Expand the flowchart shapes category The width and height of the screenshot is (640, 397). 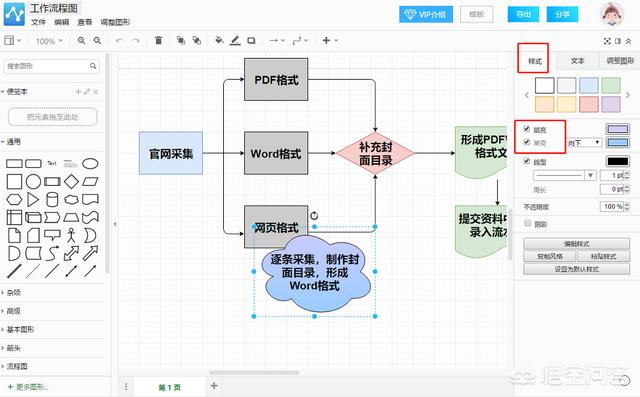coord(17,366)
